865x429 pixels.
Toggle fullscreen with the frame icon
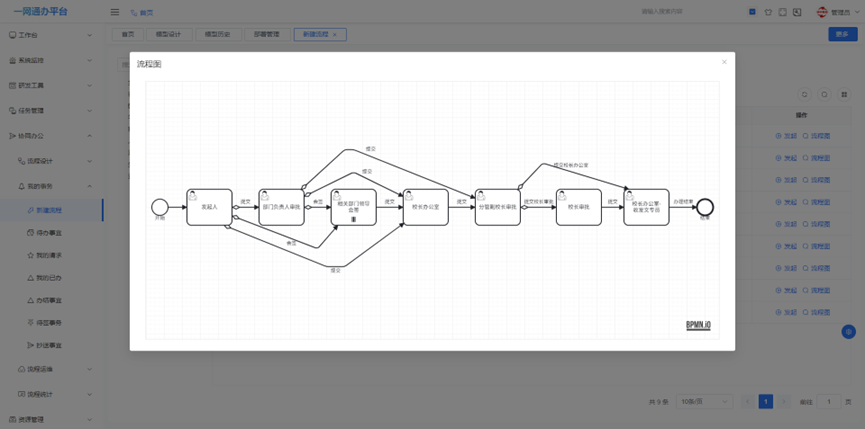[782, 12]
